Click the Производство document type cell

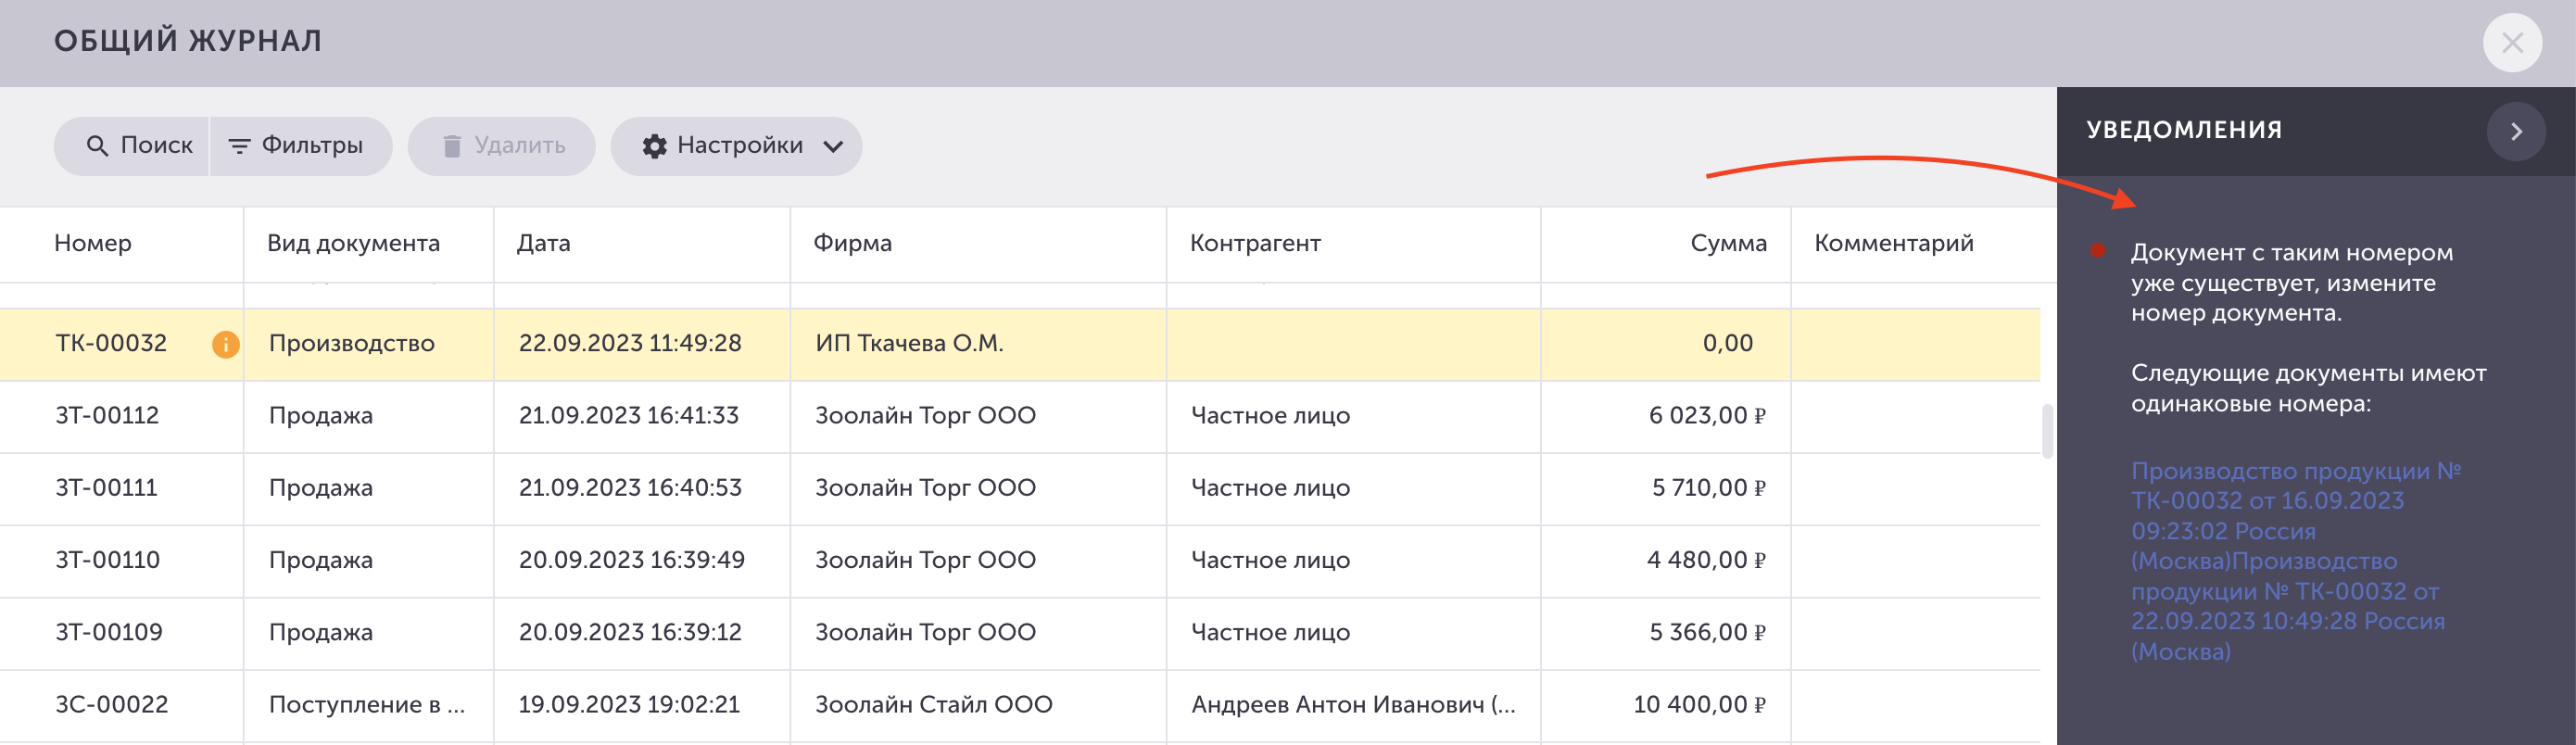(369, 344)
